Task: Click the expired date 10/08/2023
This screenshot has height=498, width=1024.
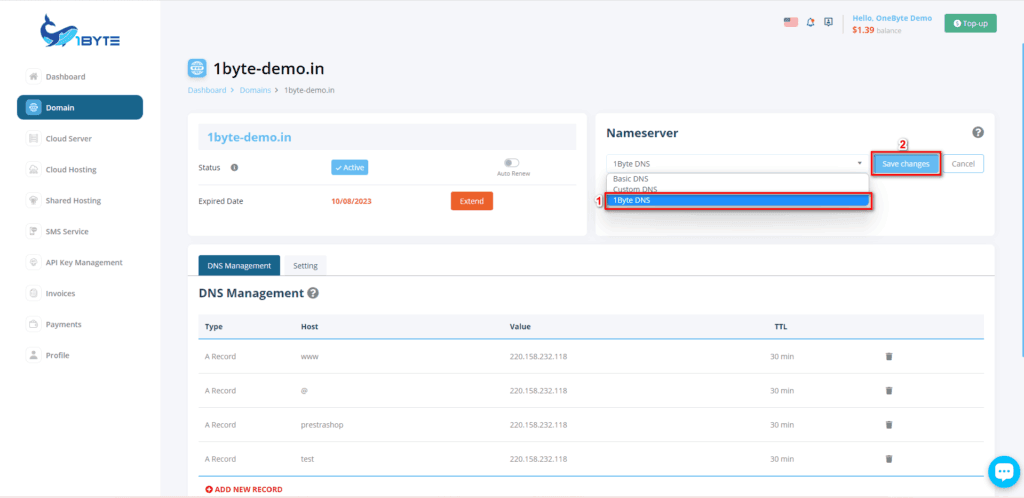Action: 351,201
